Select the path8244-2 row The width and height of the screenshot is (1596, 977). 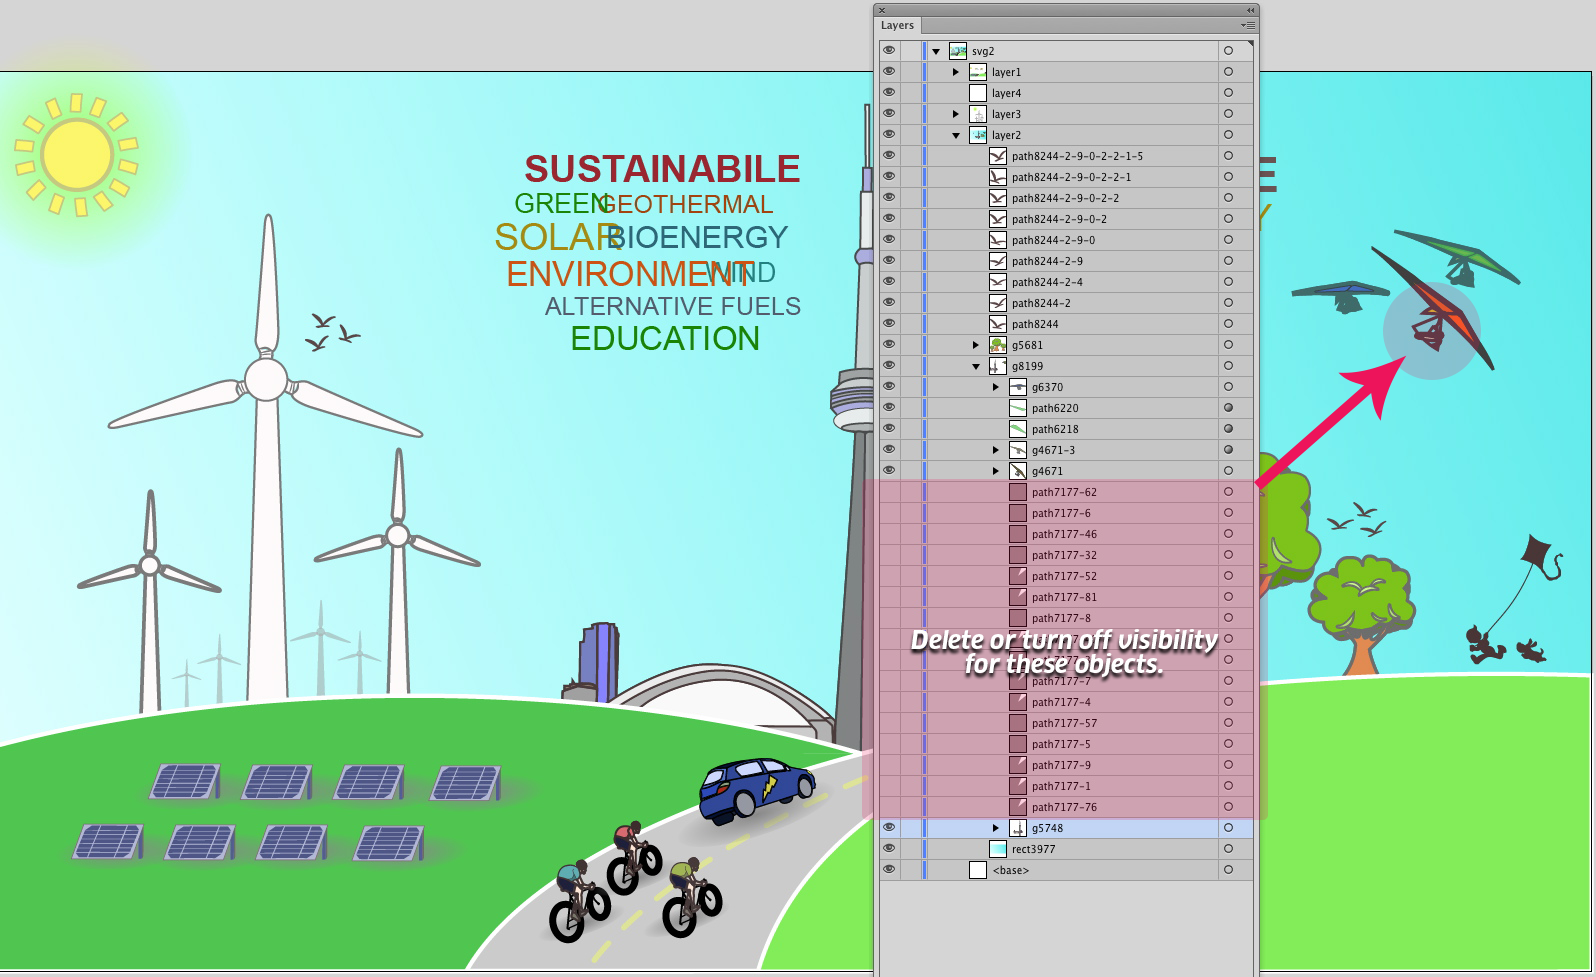pyautogui.click(x=1066, y=303)
